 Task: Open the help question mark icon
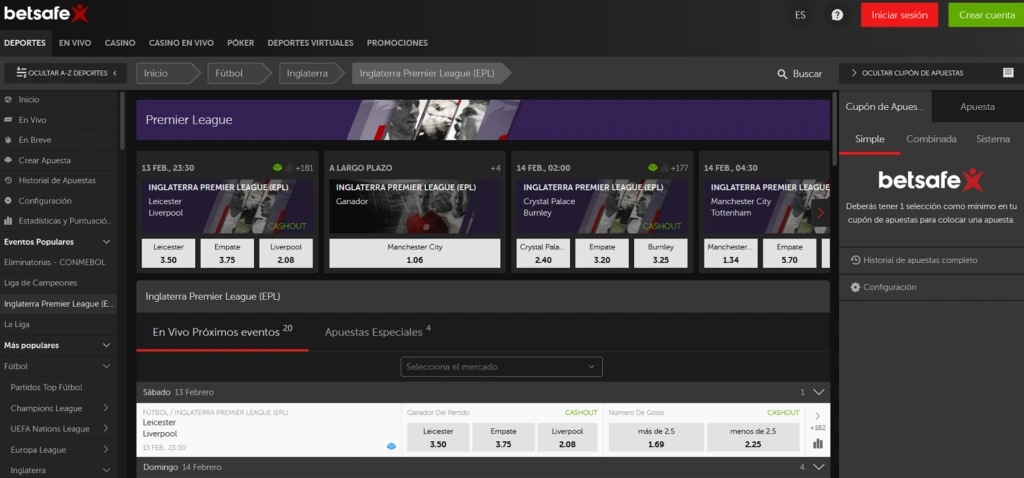(837, 15)
